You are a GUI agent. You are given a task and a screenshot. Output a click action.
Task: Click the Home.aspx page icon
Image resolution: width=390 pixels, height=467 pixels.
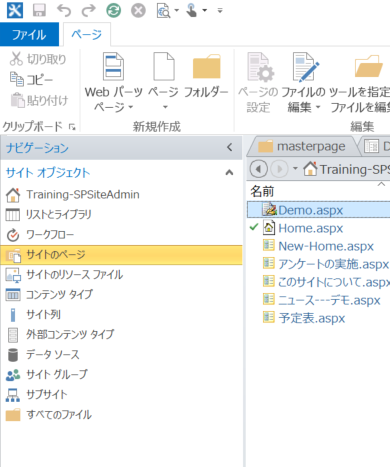(269, 228)
